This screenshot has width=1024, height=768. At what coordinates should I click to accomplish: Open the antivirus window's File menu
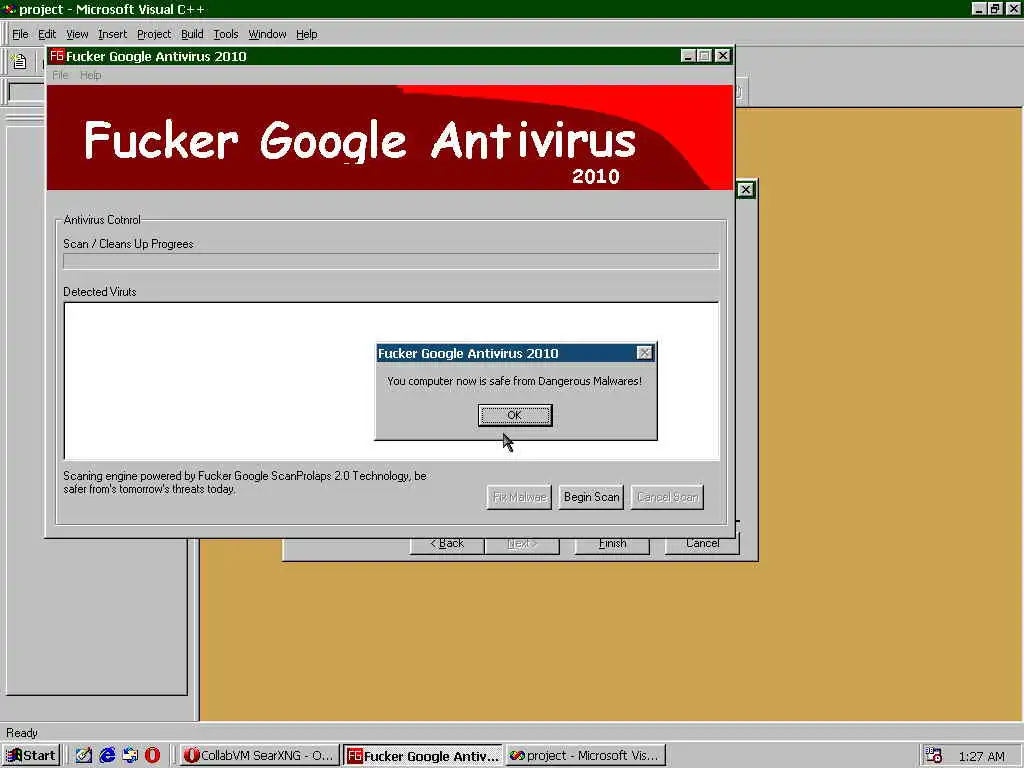tap(60, 75)
